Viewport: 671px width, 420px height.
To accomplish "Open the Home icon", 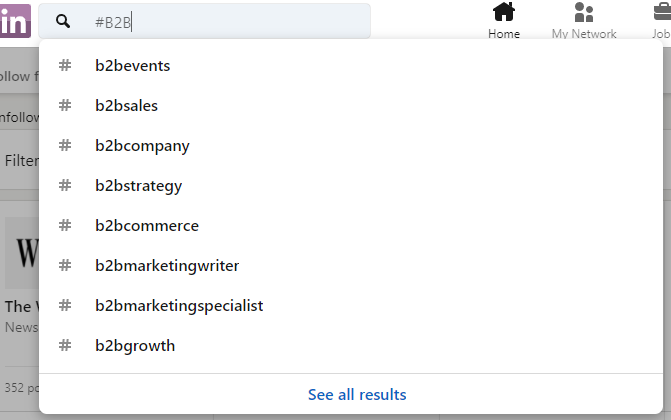I will coord(504,12).
